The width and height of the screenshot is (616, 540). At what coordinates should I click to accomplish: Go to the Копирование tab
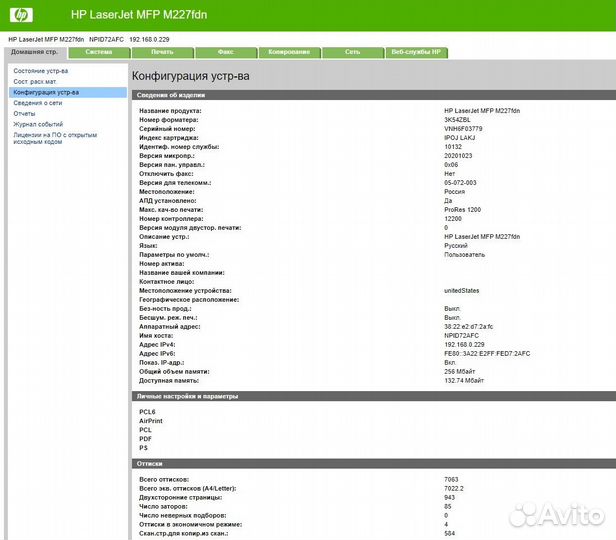[x=290, y=52]
